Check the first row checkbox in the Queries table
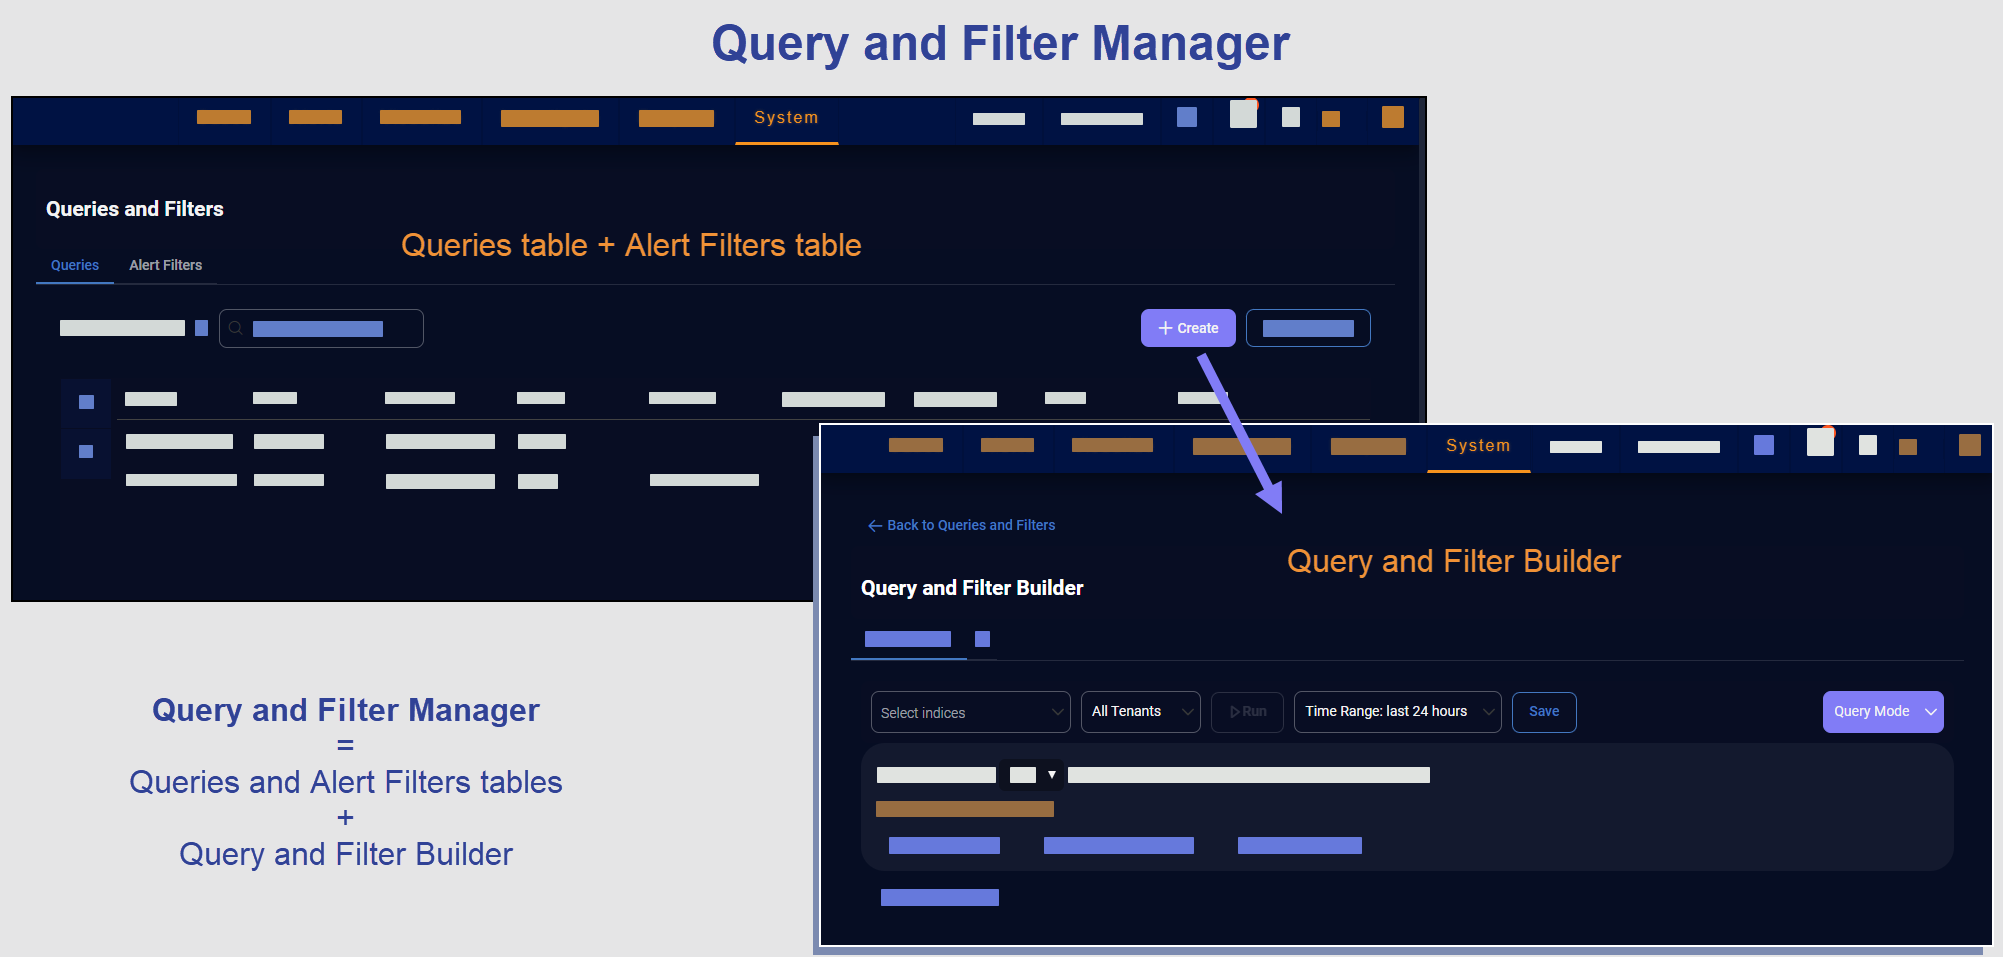 pos(86,401)
